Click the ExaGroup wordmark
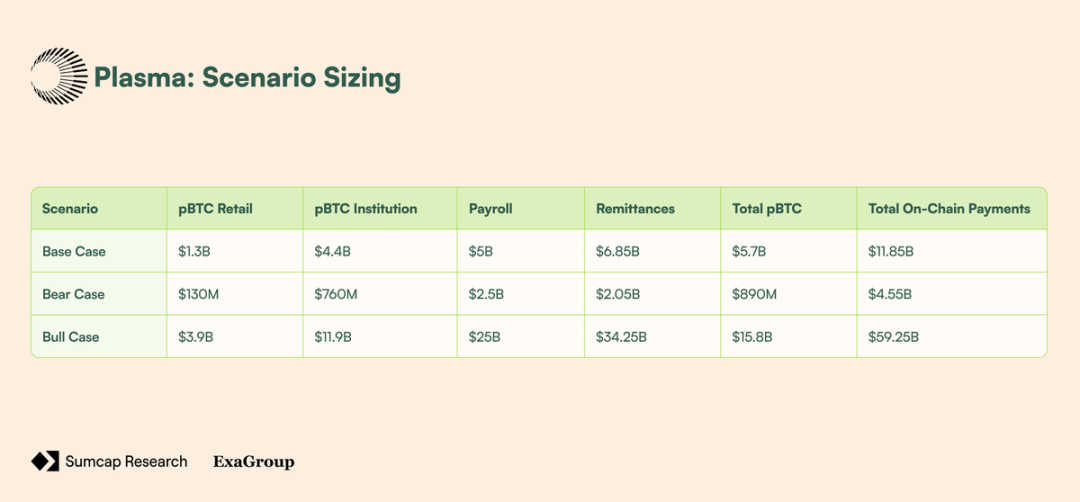Viewport: 1080px width, 502px height. tap(253, 462)
